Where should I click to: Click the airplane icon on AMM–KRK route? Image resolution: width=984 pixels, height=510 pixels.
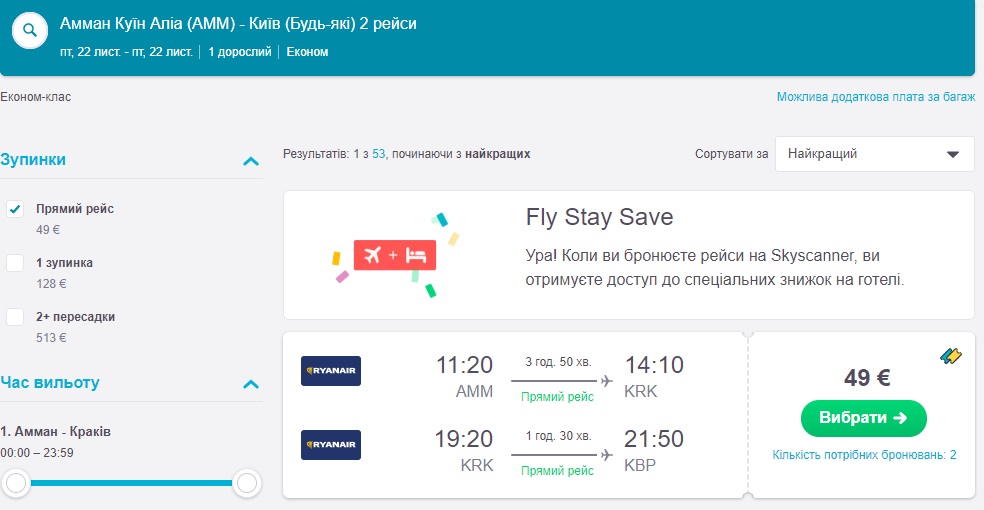606,381
